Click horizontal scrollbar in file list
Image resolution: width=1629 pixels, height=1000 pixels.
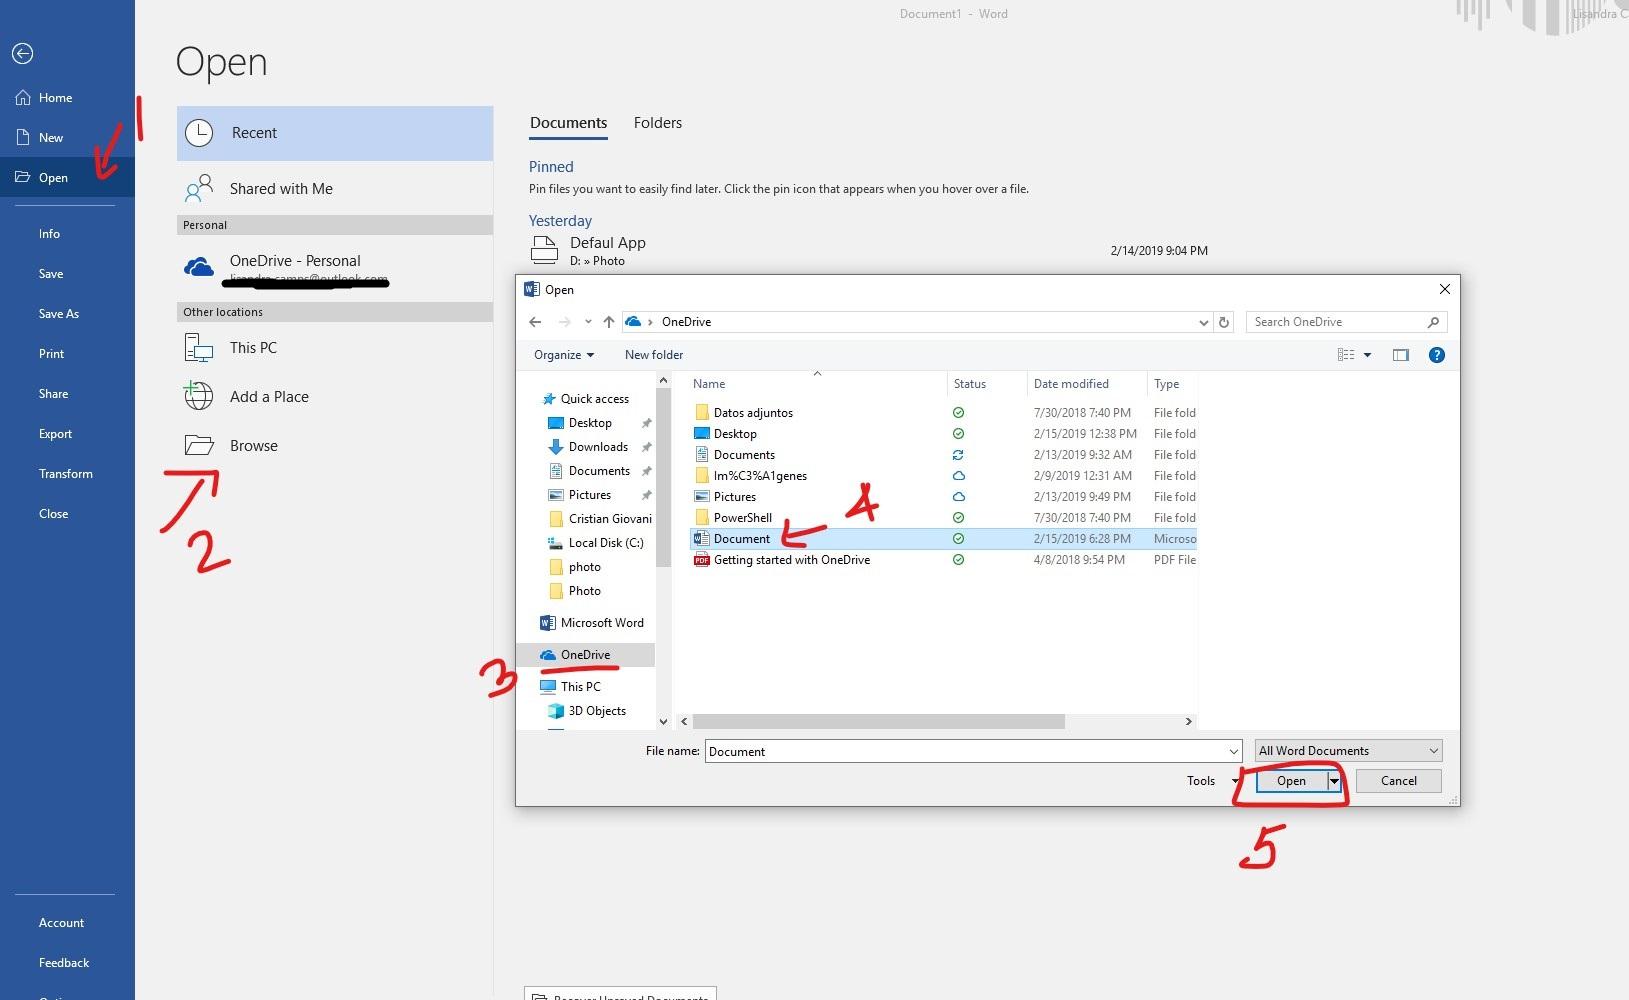tap(878, 721)
